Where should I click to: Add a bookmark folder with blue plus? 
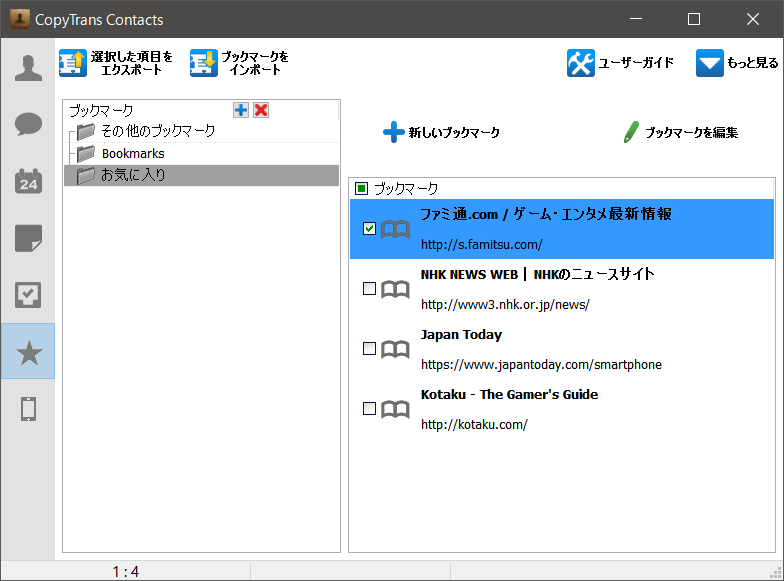(241, 110)
